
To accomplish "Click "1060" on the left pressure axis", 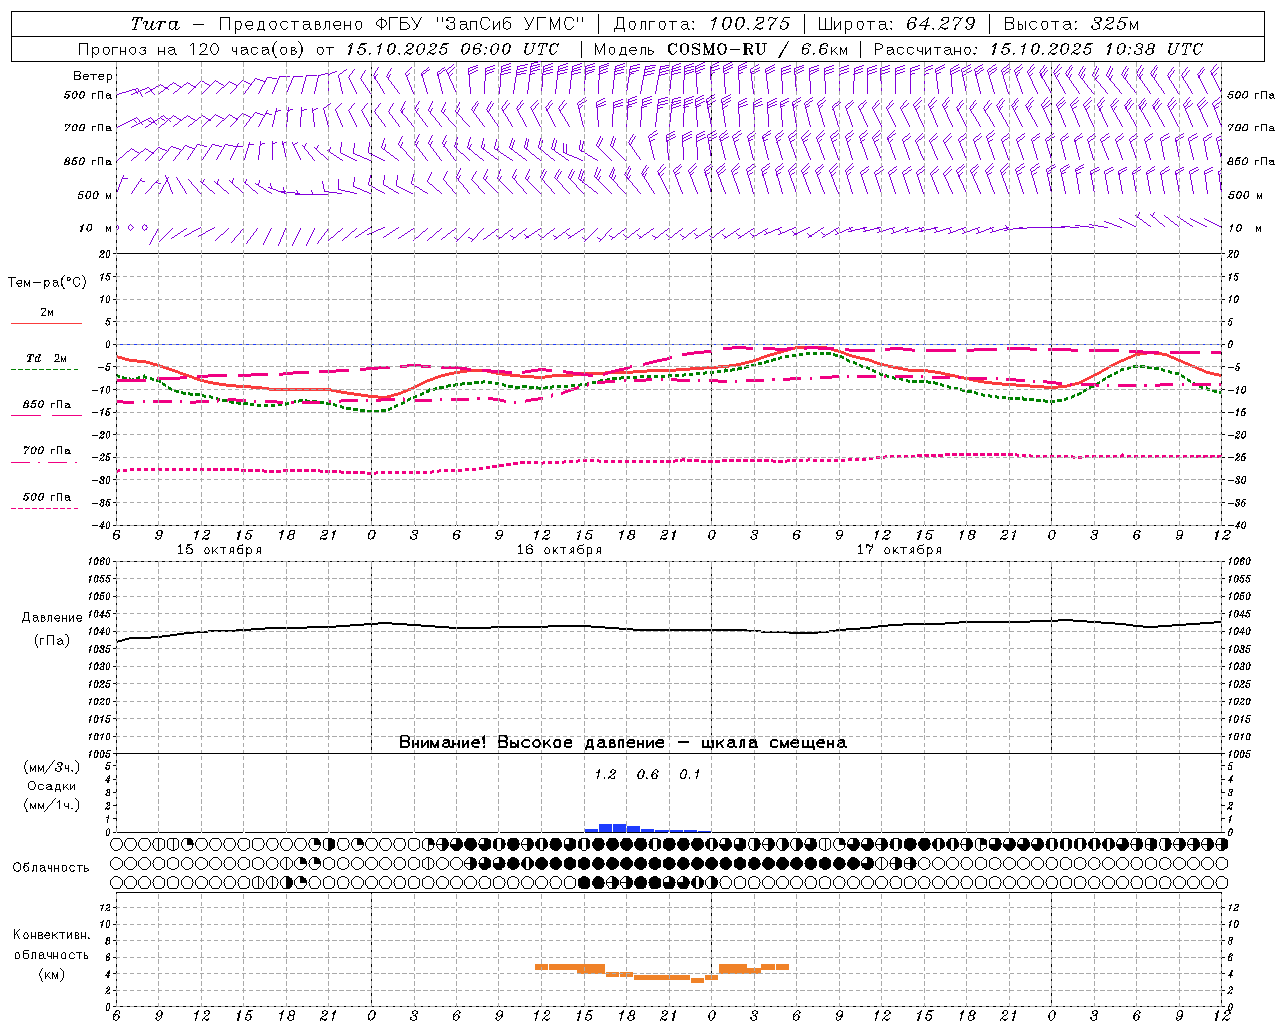I will [100, 562].
